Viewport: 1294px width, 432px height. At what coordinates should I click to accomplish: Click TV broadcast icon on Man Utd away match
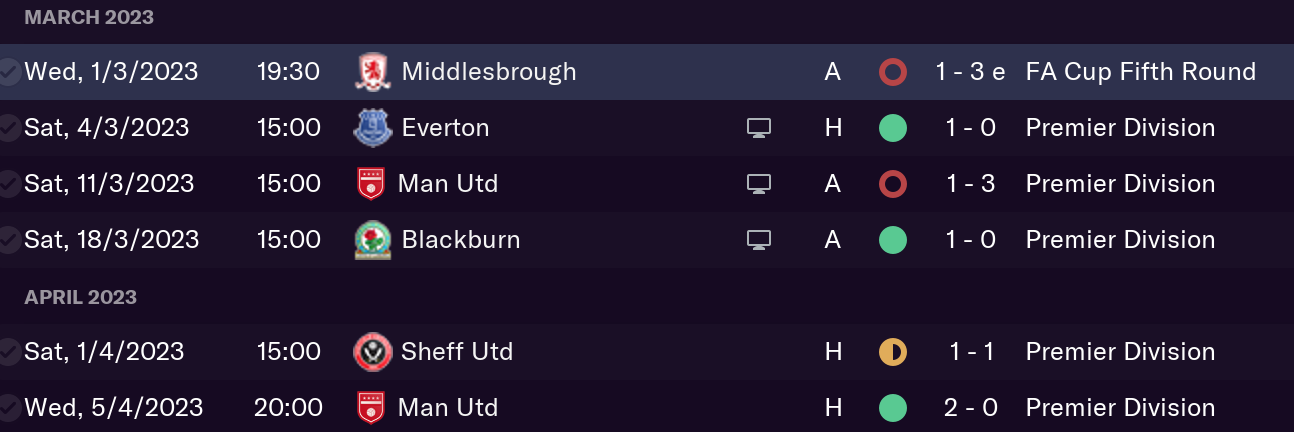pyautogui.click(x=759, y=184)
